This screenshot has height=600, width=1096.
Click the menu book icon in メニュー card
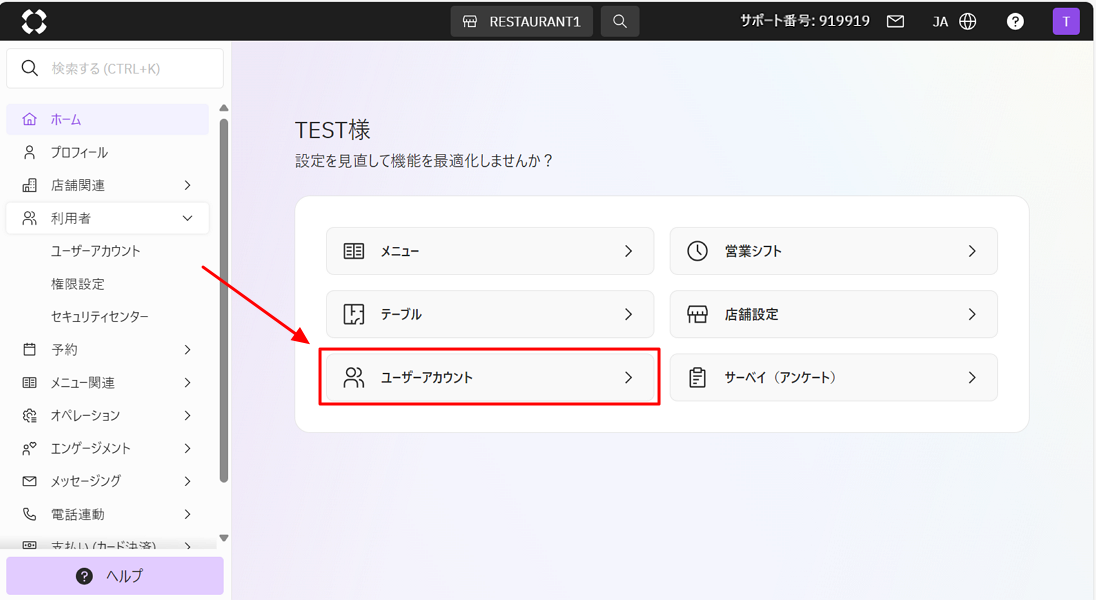(x=354, y=251)
